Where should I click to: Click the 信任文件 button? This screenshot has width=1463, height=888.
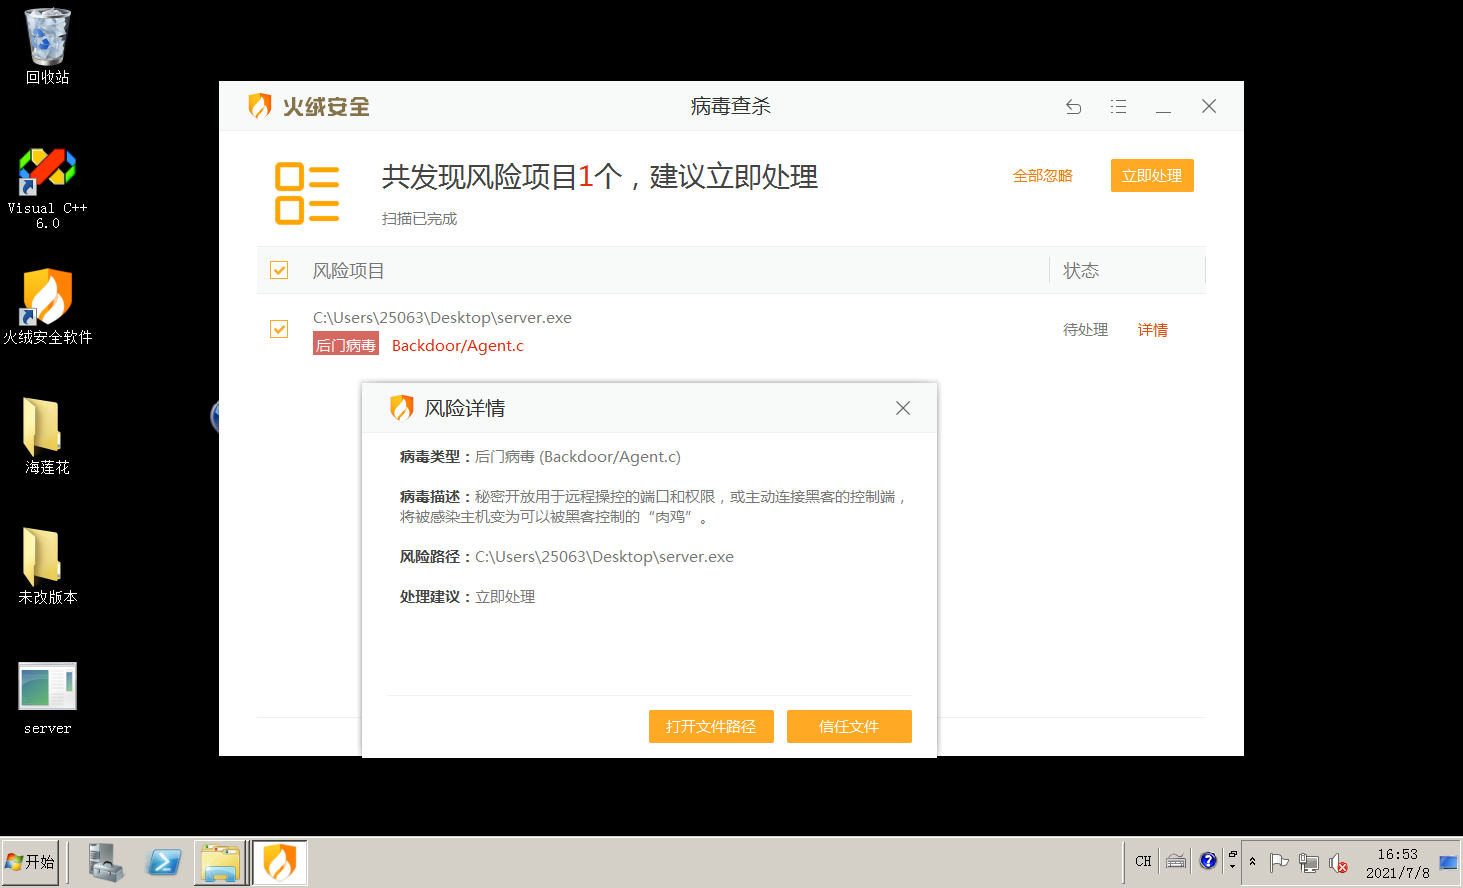click(x=849, y=727)
